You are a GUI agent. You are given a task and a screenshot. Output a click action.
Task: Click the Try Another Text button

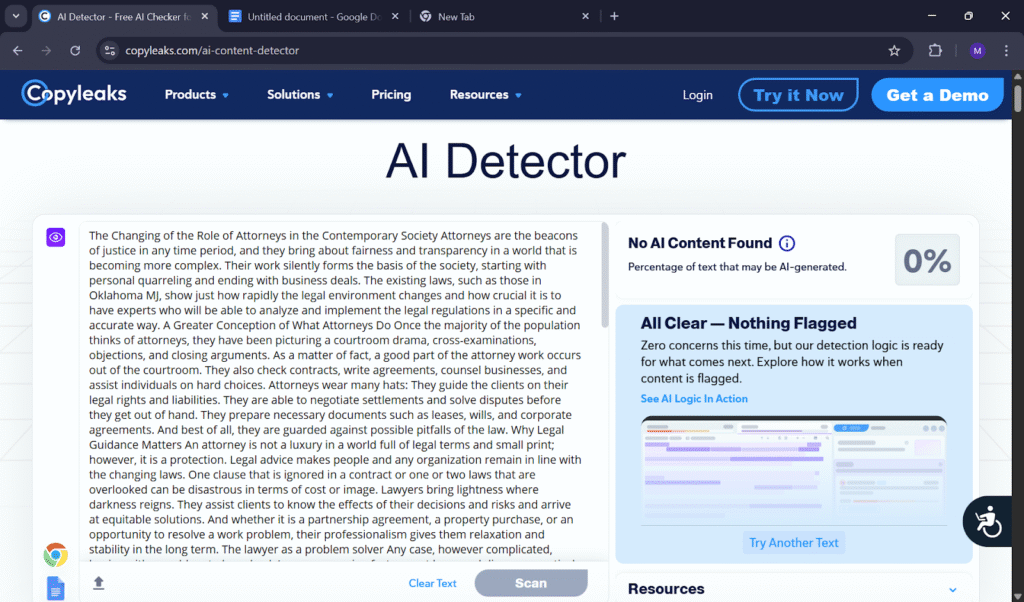point(794,543)
